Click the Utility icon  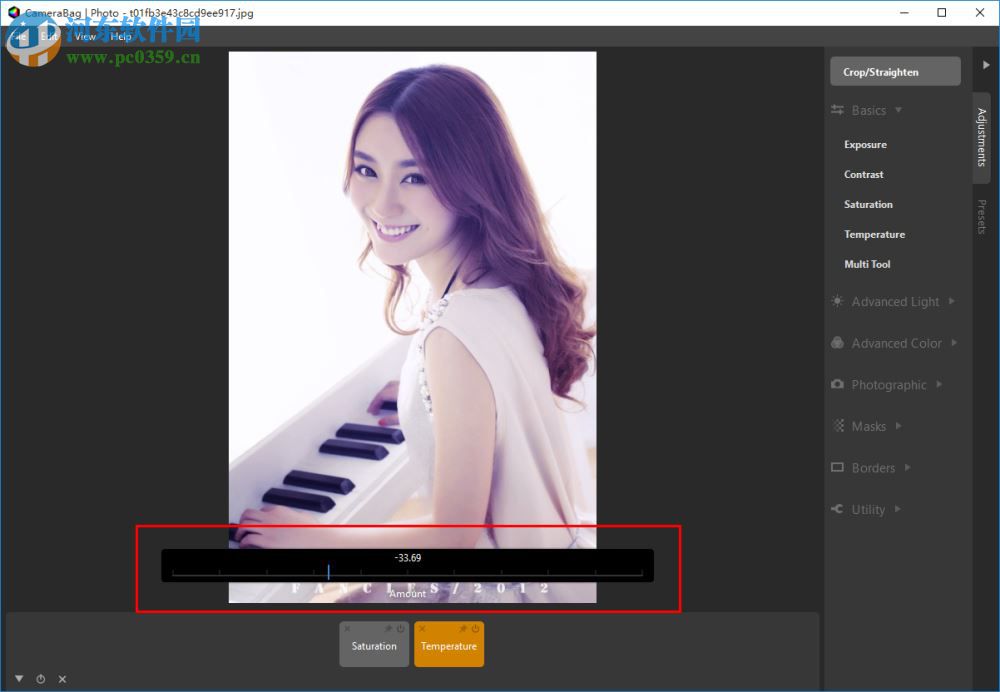point(837,508)
